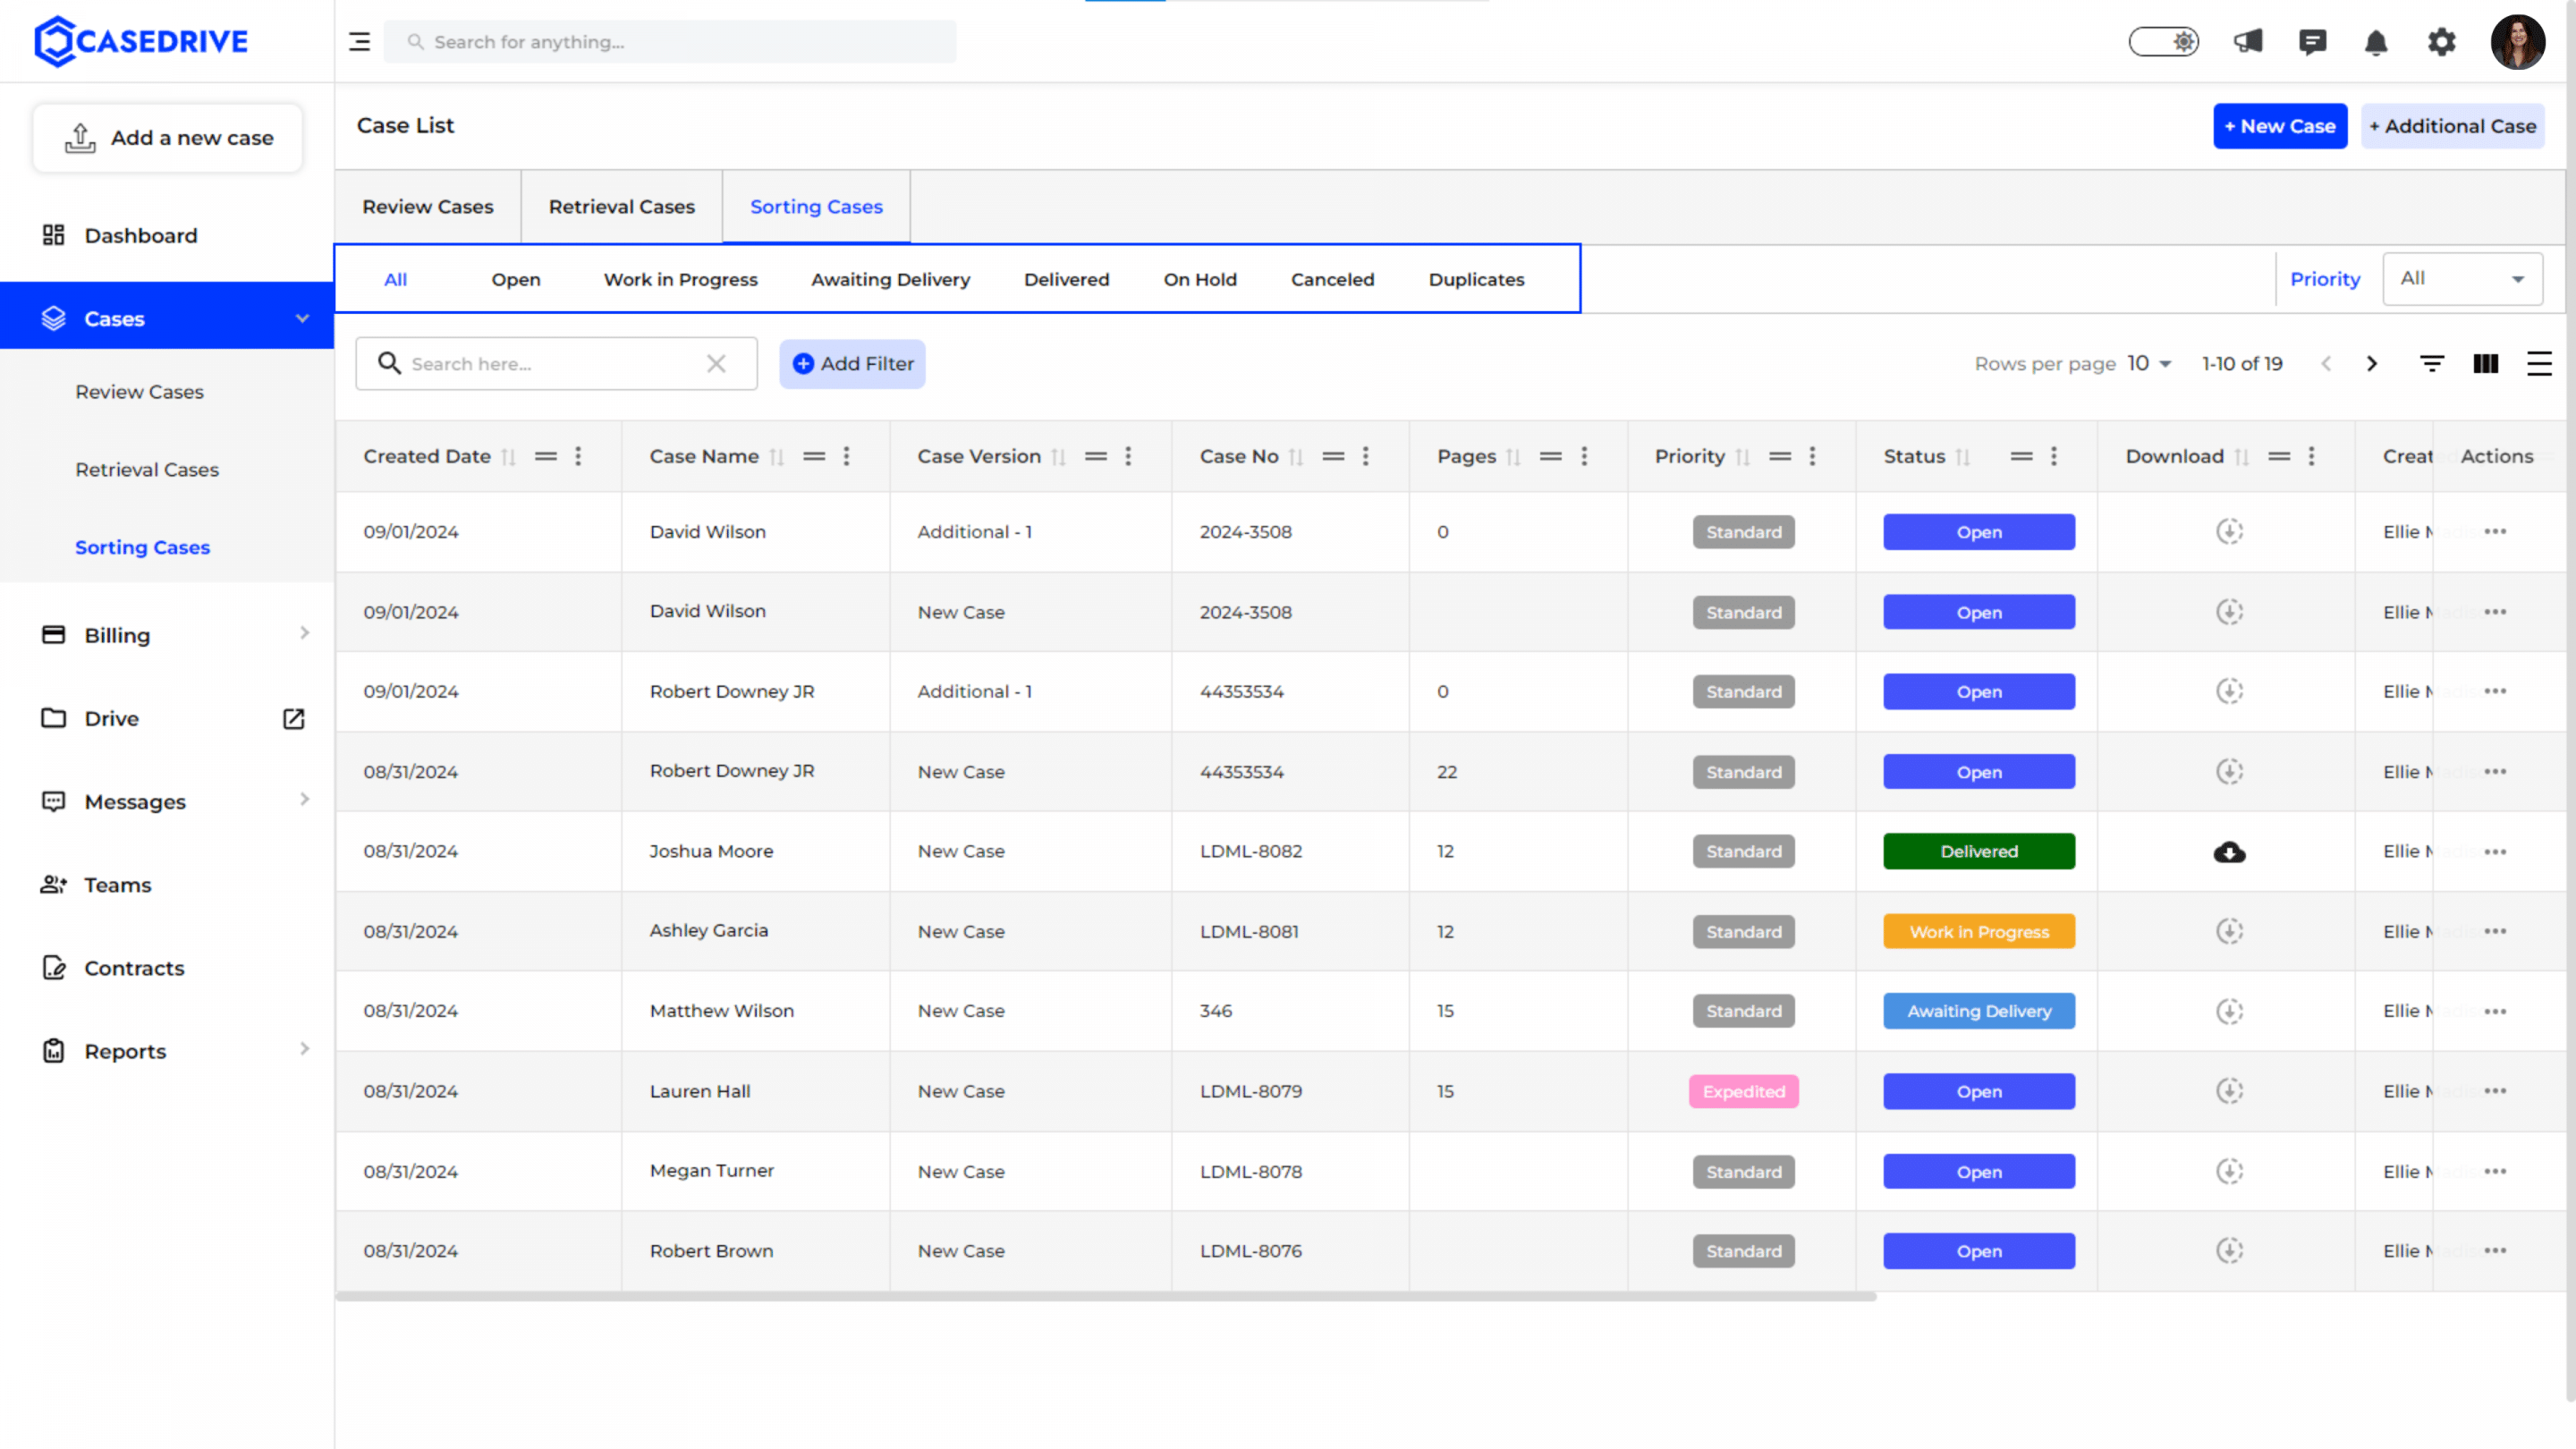The image size is (2576, 1449).
Task: Open actions menu for Matthew Wilson row
Action: (x=2495, y=1011)
